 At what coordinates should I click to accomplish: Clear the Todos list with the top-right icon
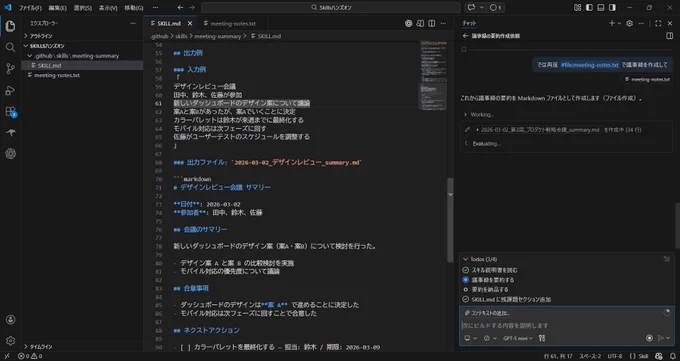pos(667,259)
